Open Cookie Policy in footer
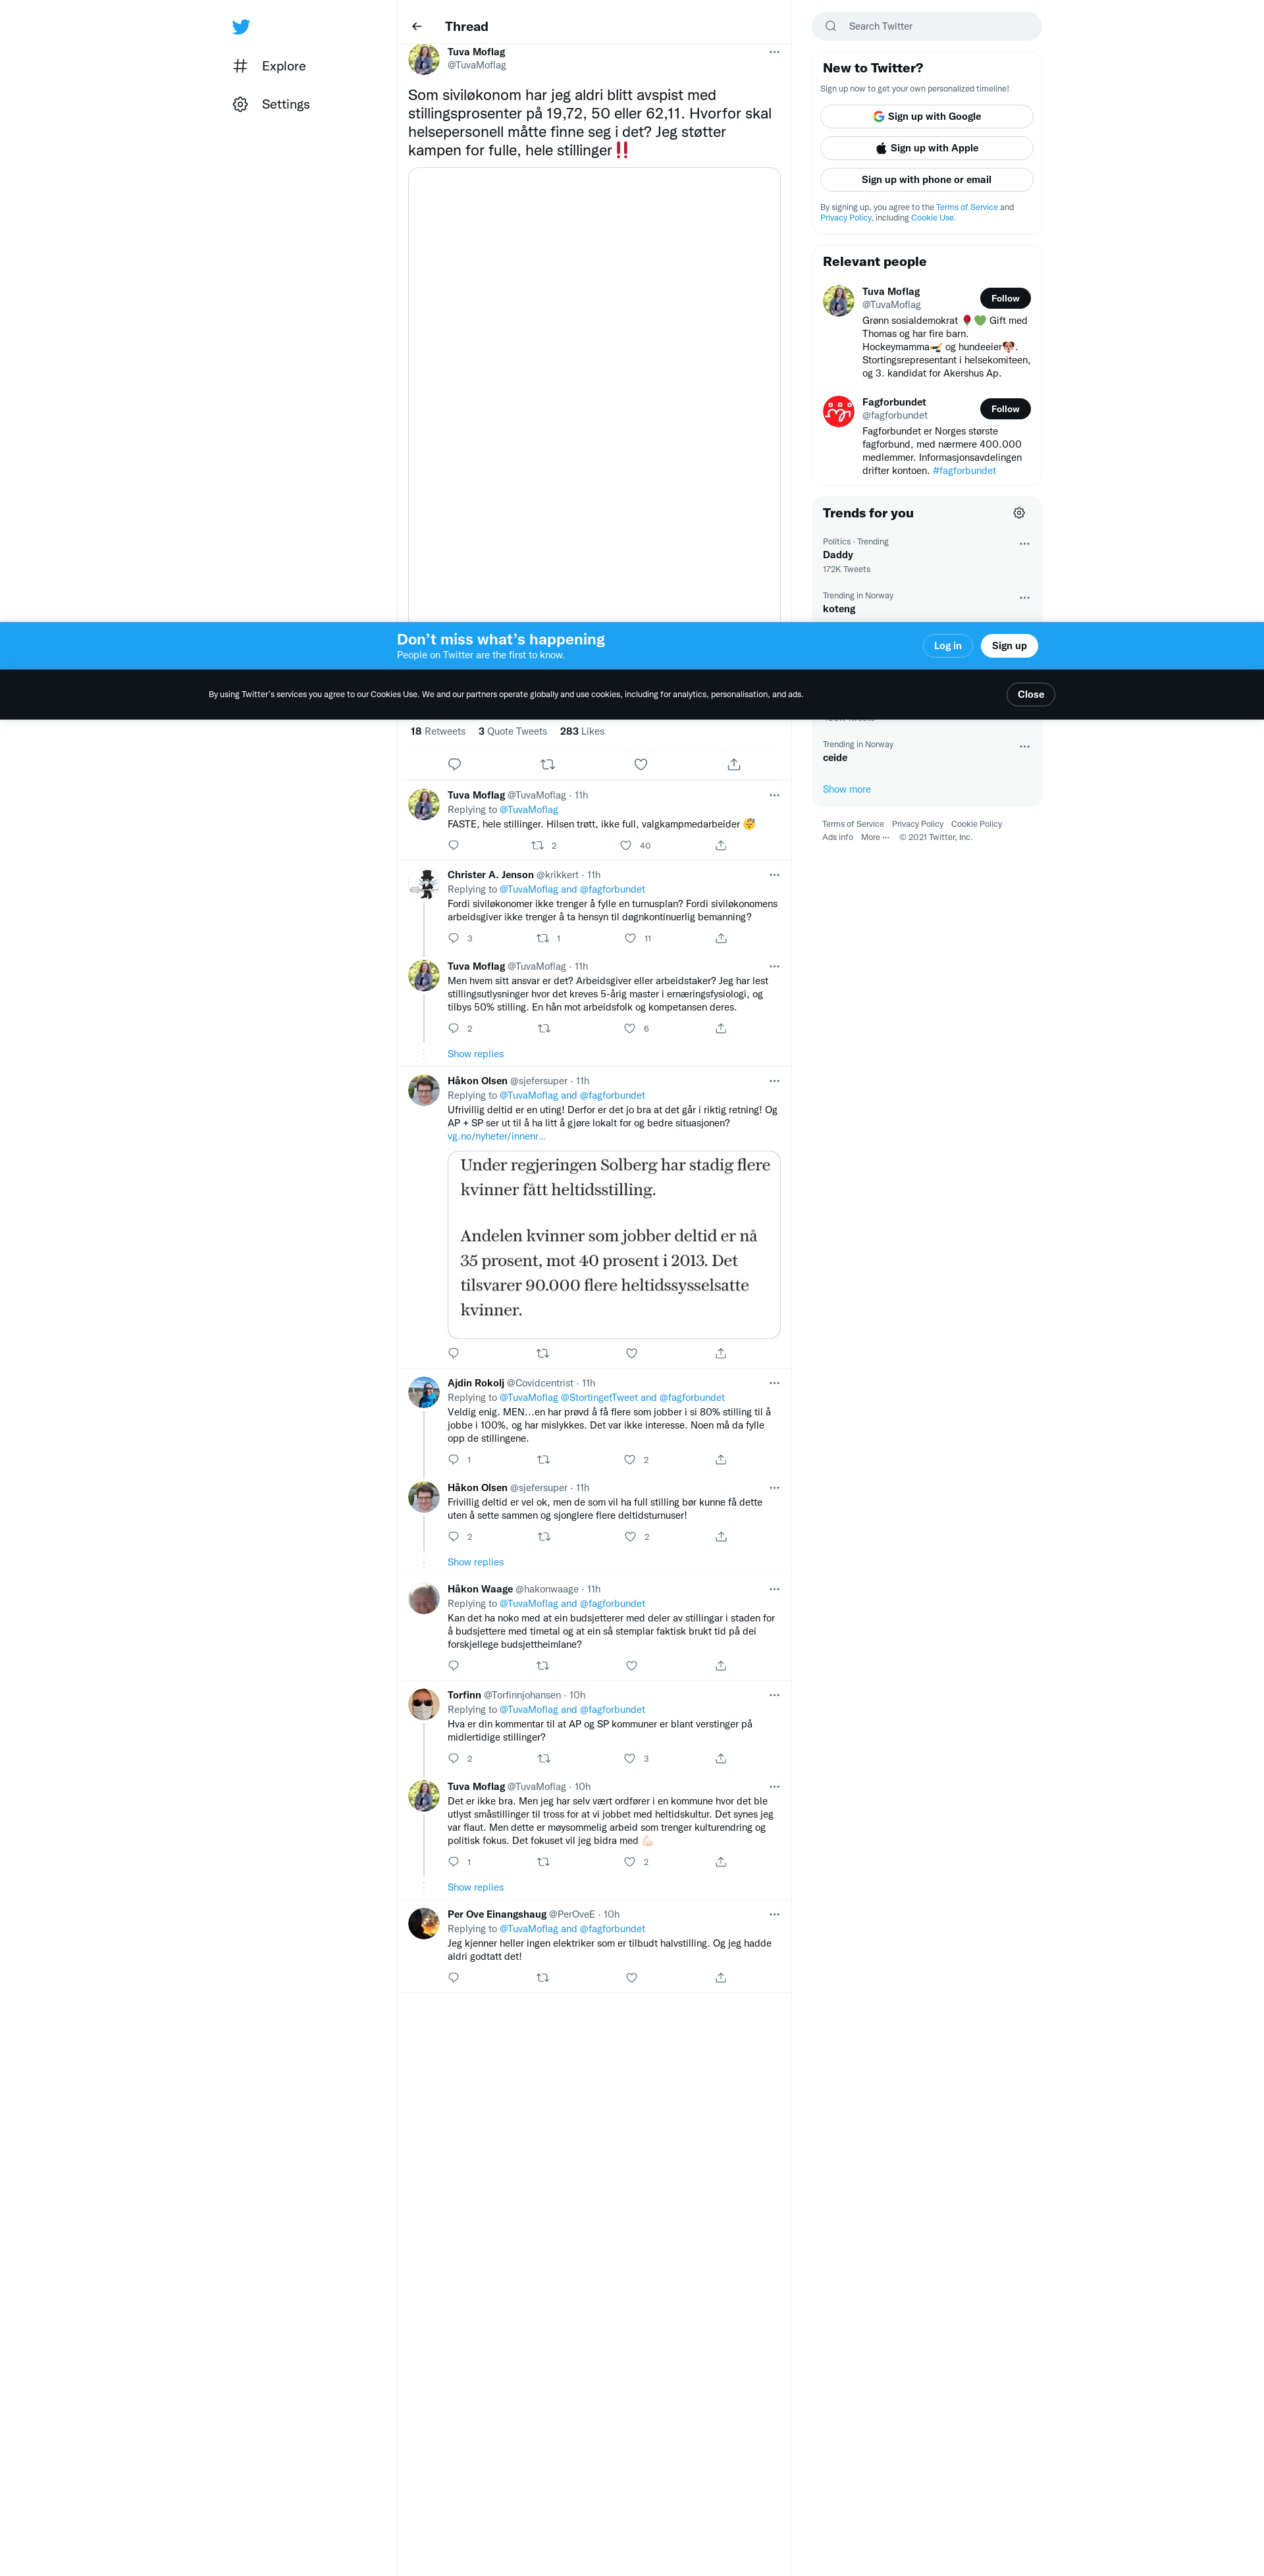 976,825
